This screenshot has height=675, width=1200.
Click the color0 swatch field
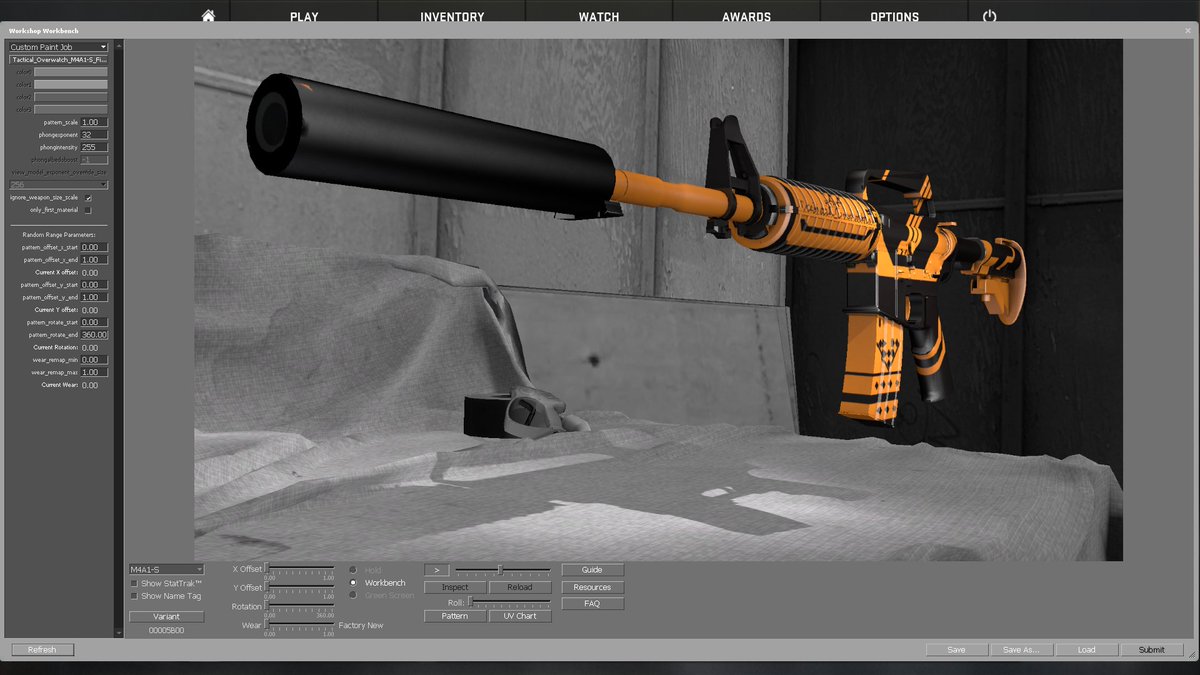[x=70, y=71]
